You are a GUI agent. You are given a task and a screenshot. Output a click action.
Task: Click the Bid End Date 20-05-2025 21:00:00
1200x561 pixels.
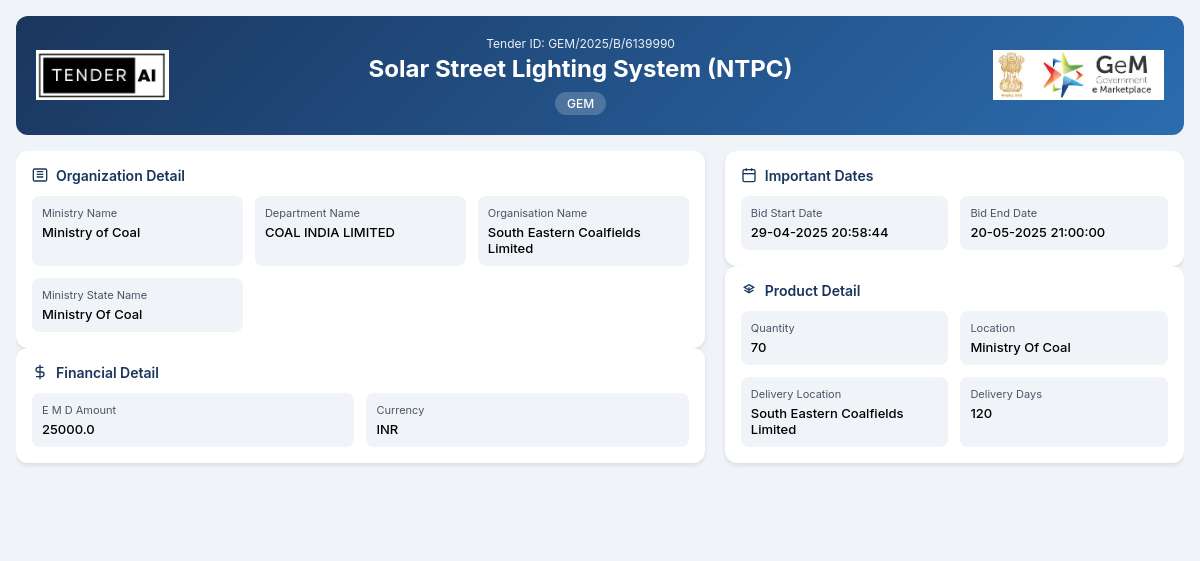[x=1038, y=233]
